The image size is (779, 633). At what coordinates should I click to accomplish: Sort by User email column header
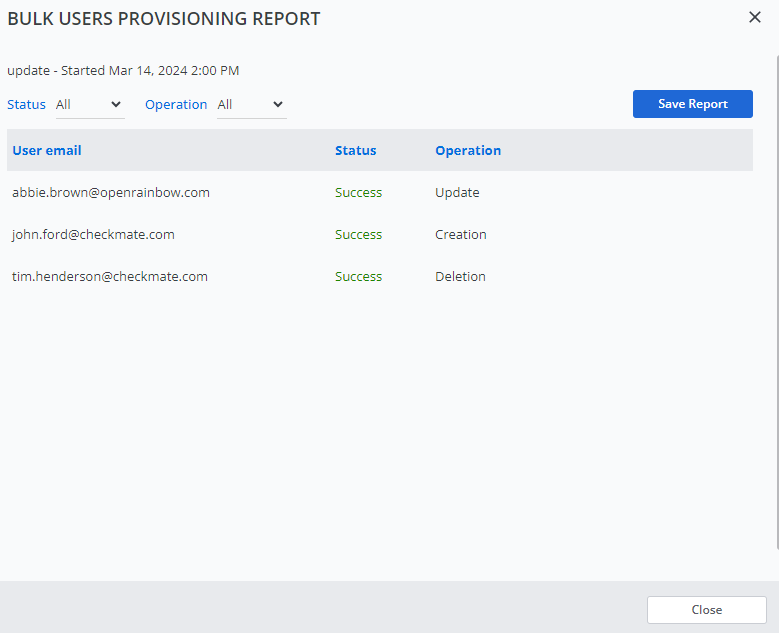(47, 151)
